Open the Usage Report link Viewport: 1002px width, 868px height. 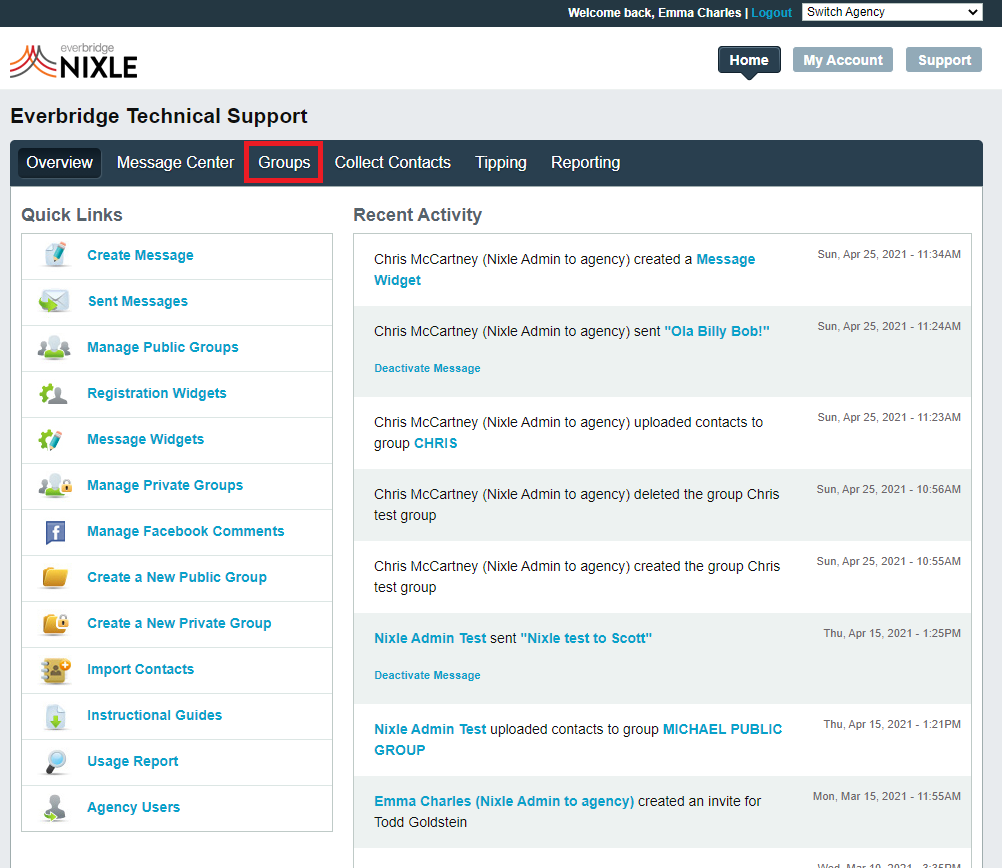(x=132, y=761)
